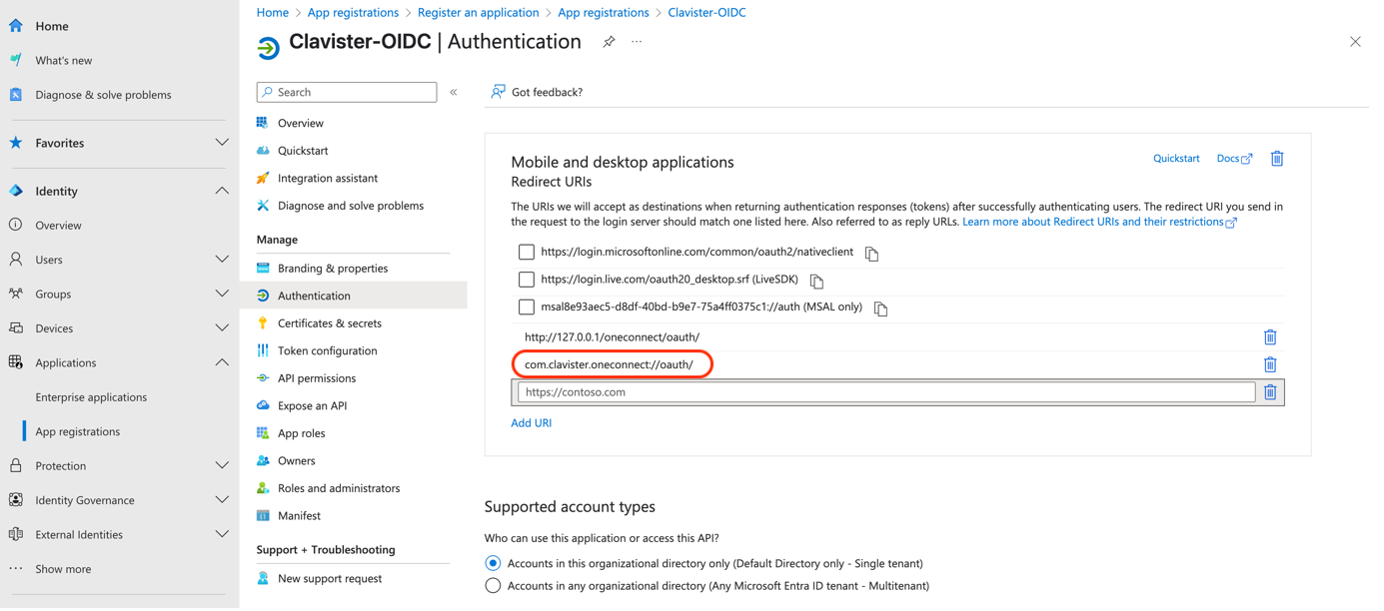Check the LiveSDK desktop.srf checkbox

click(x=526, y=279)
